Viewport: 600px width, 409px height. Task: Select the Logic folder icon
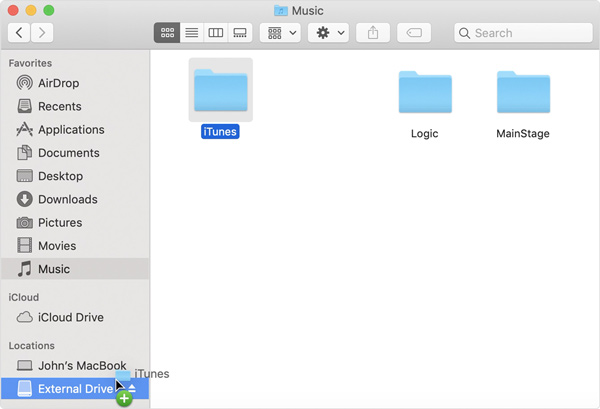point(425,92)
